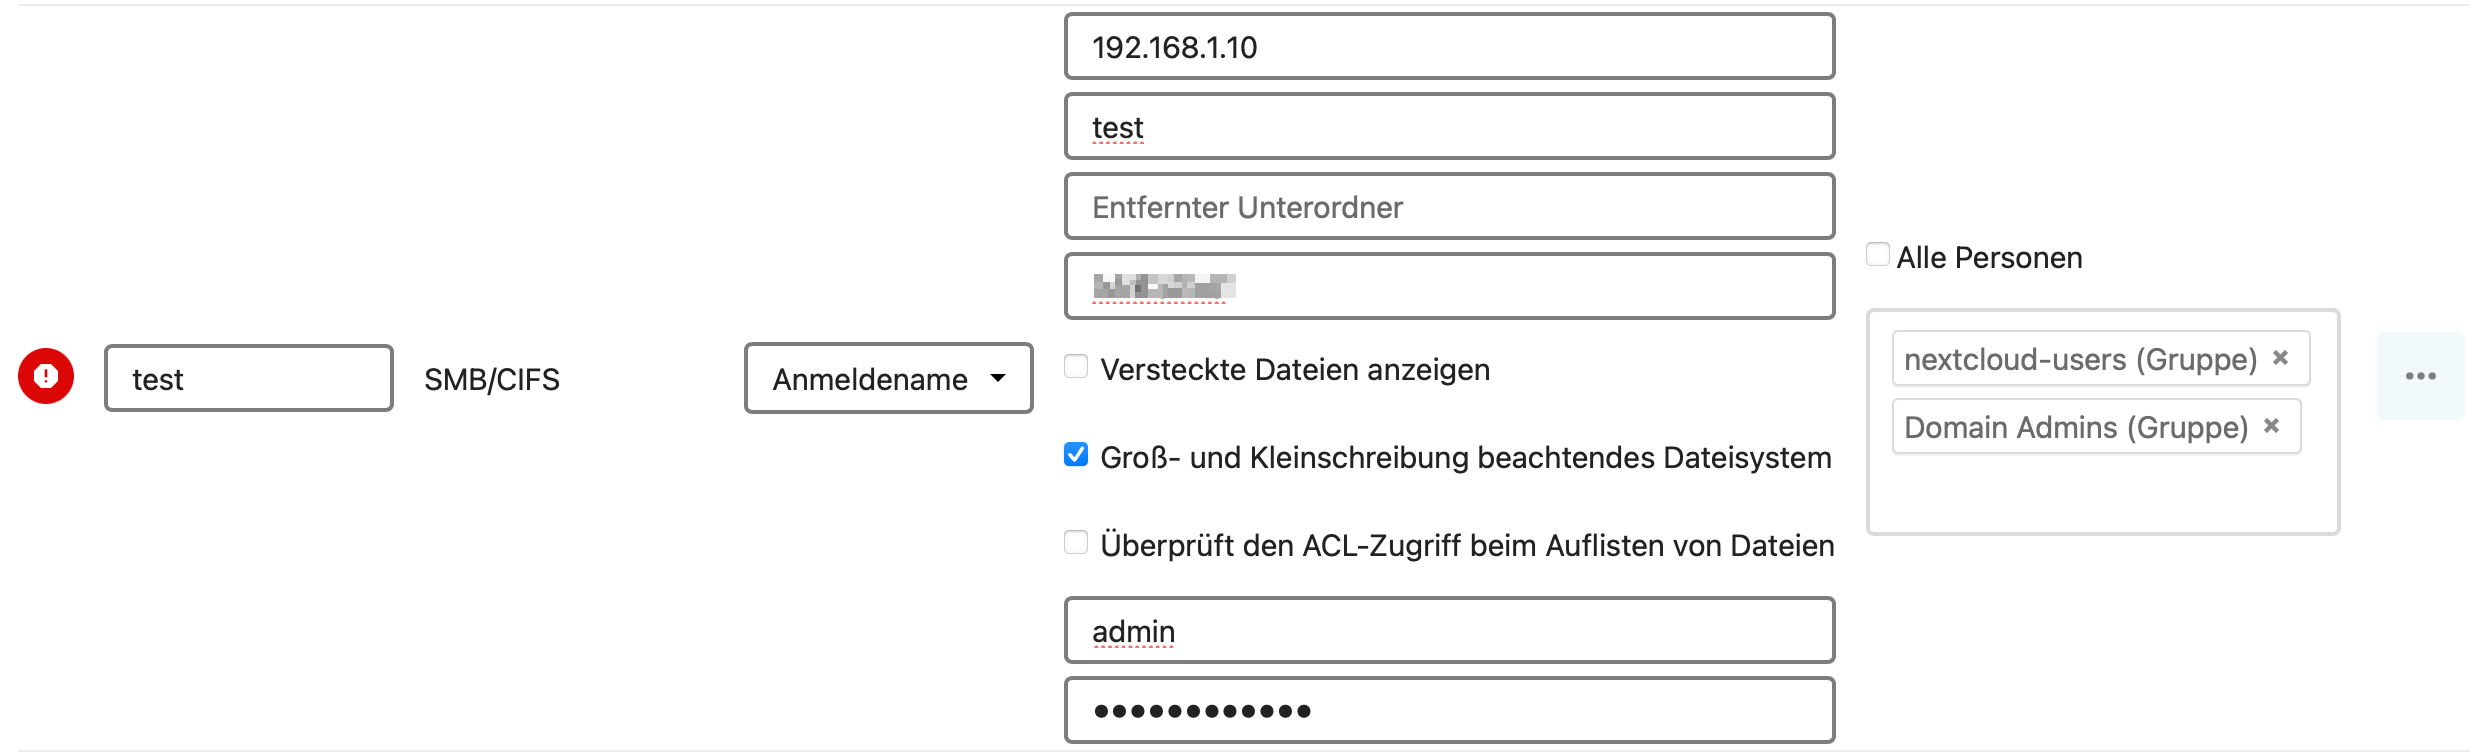Click the Domain Admins (Gruppe) tag
The height and width of the screenshot is (754, 2476).
pyautogui.click(x=2075, y=427)
